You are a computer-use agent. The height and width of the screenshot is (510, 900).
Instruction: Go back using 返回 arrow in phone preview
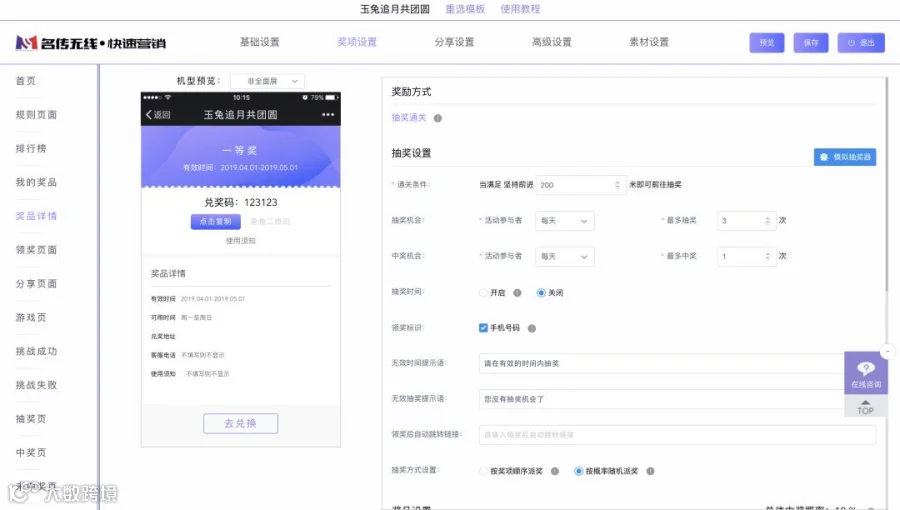pos(158,115)
